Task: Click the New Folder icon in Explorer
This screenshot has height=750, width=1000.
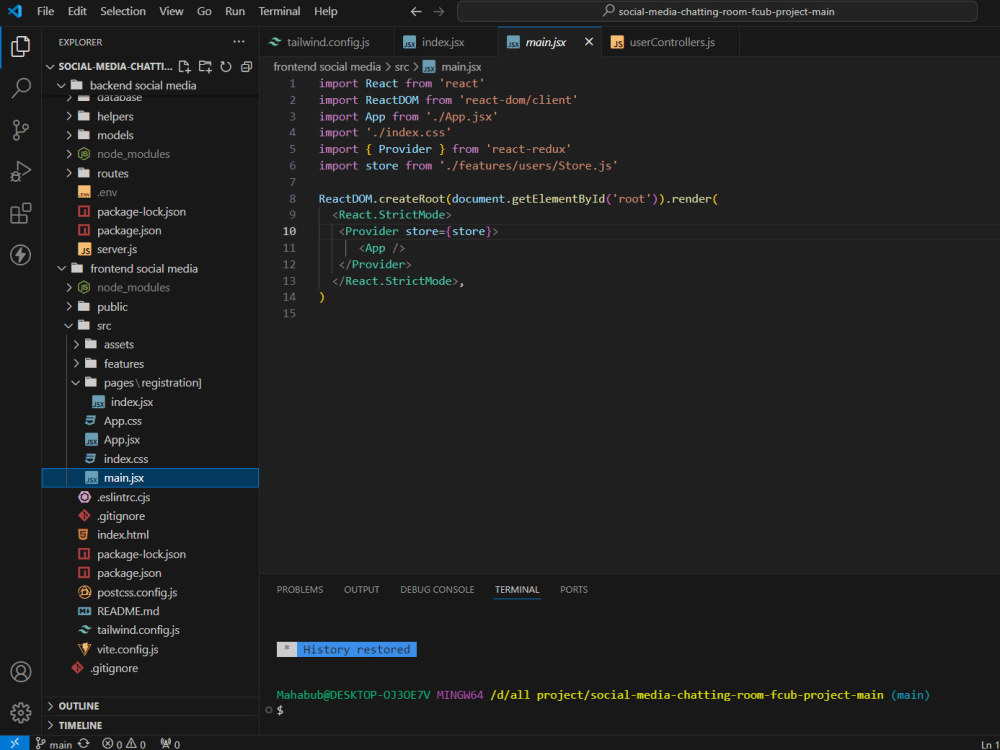Action: (205, 66)
